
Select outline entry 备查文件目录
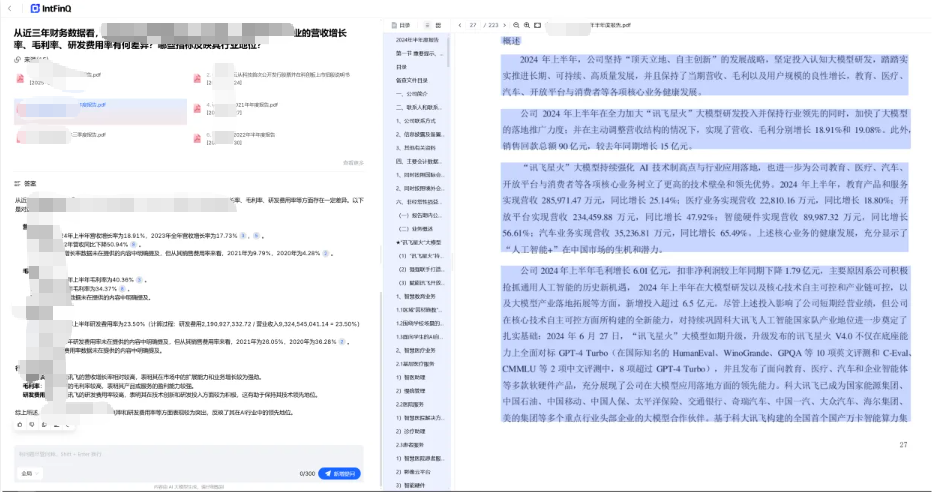click(x=412, y=80)
